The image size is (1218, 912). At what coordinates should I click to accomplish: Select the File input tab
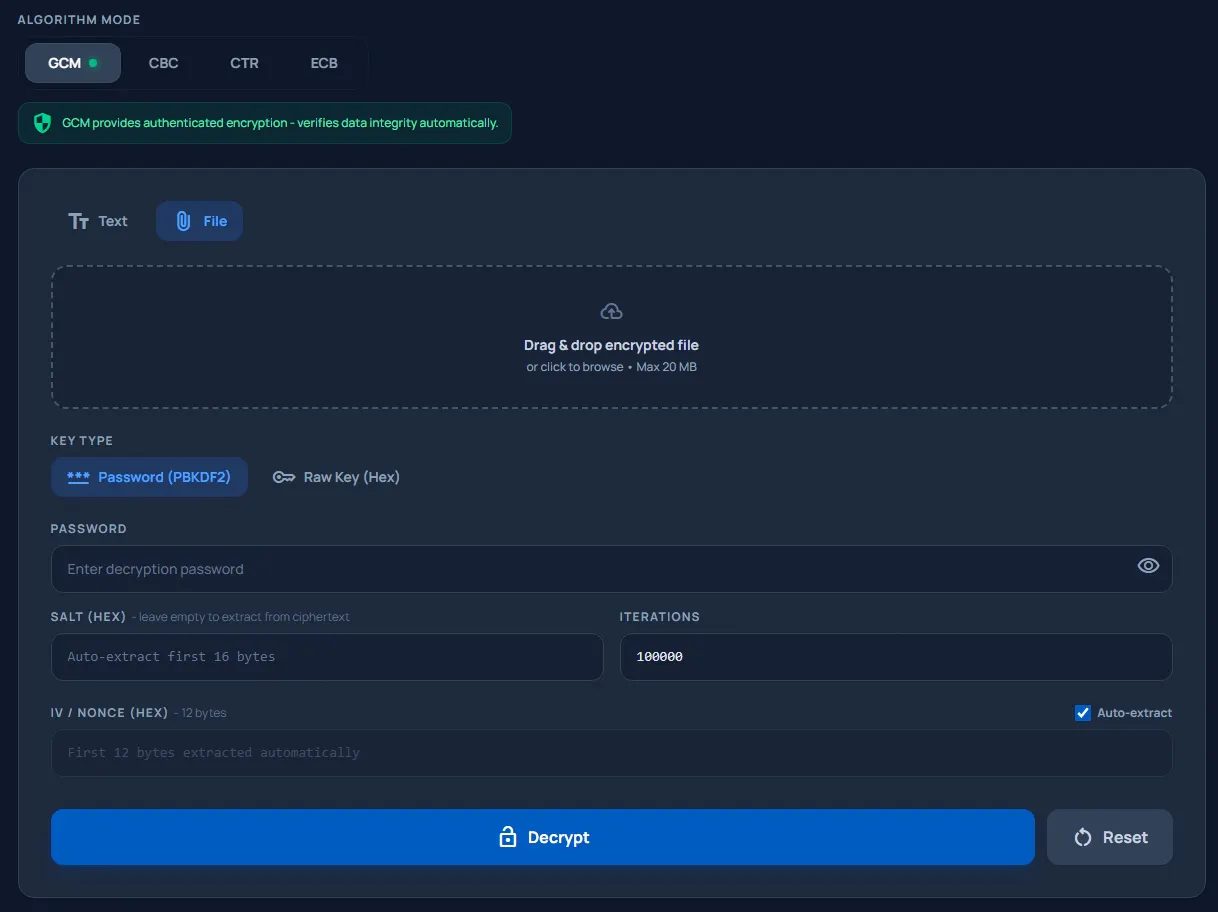[200, 221]
